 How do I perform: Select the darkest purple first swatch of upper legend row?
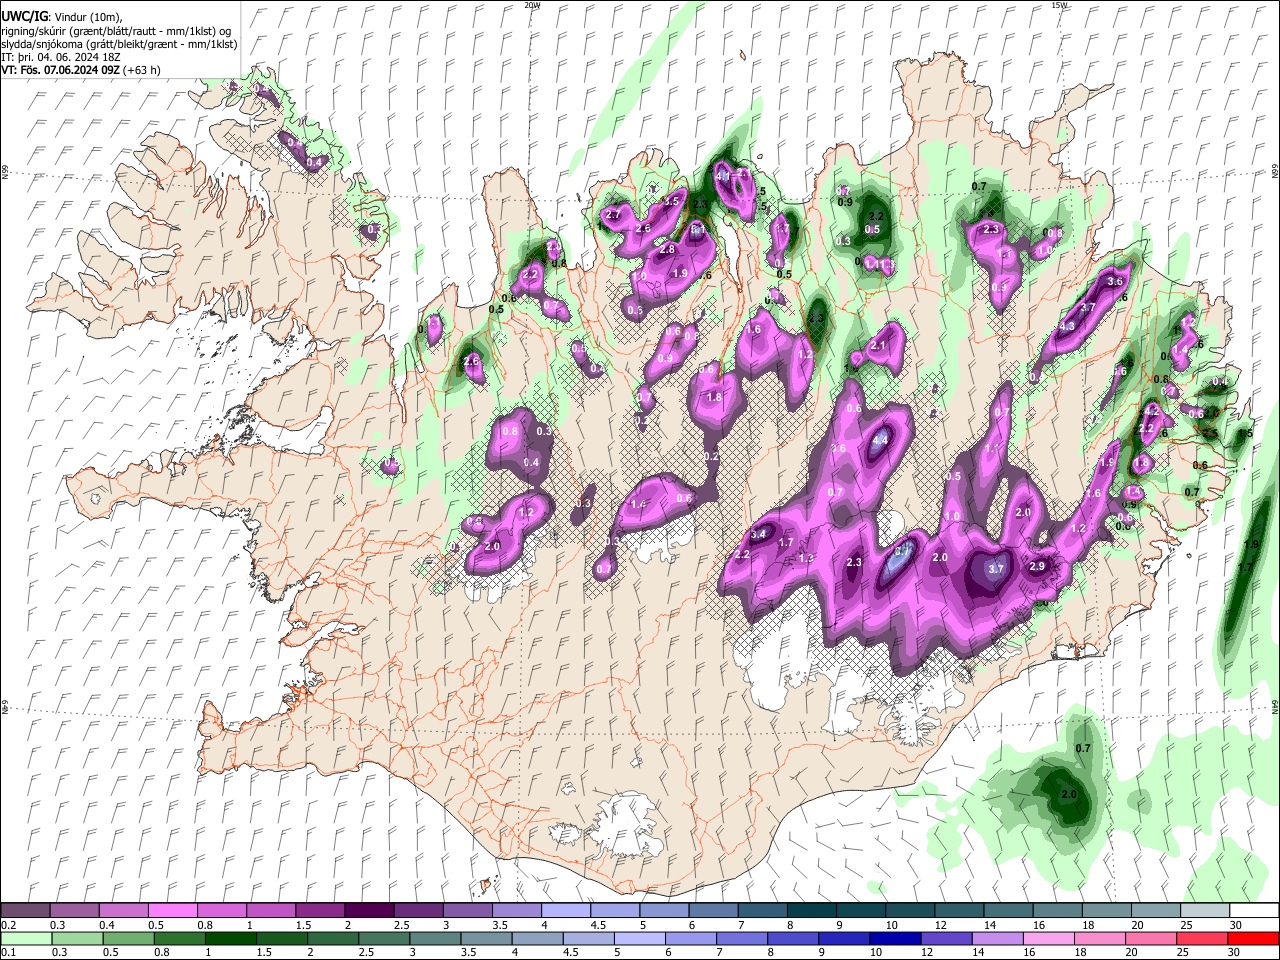[25, 911]
